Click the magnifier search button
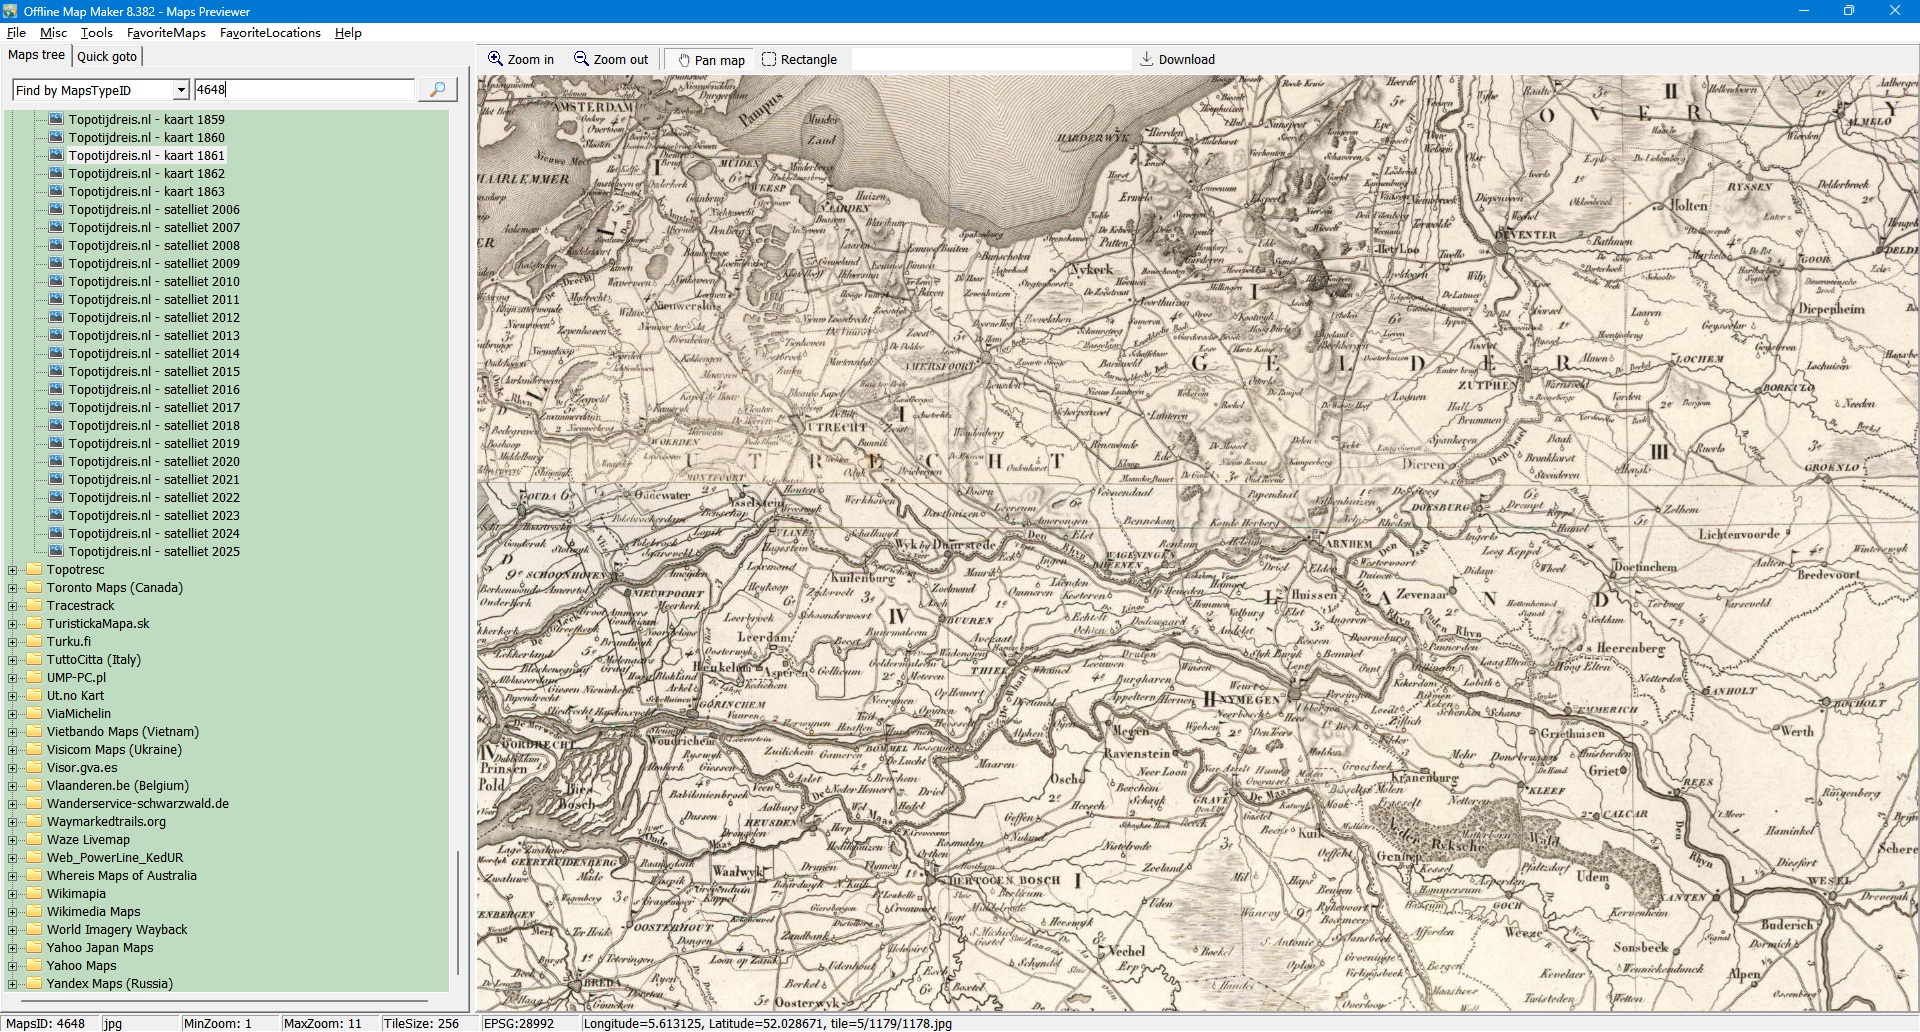This screenshot has width=1920, height=1032. (x=437, y=90)
